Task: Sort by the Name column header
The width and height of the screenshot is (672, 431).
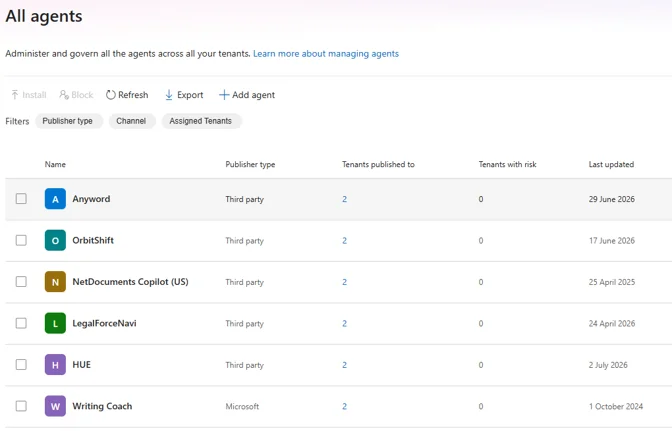Action: pos(55,165)
